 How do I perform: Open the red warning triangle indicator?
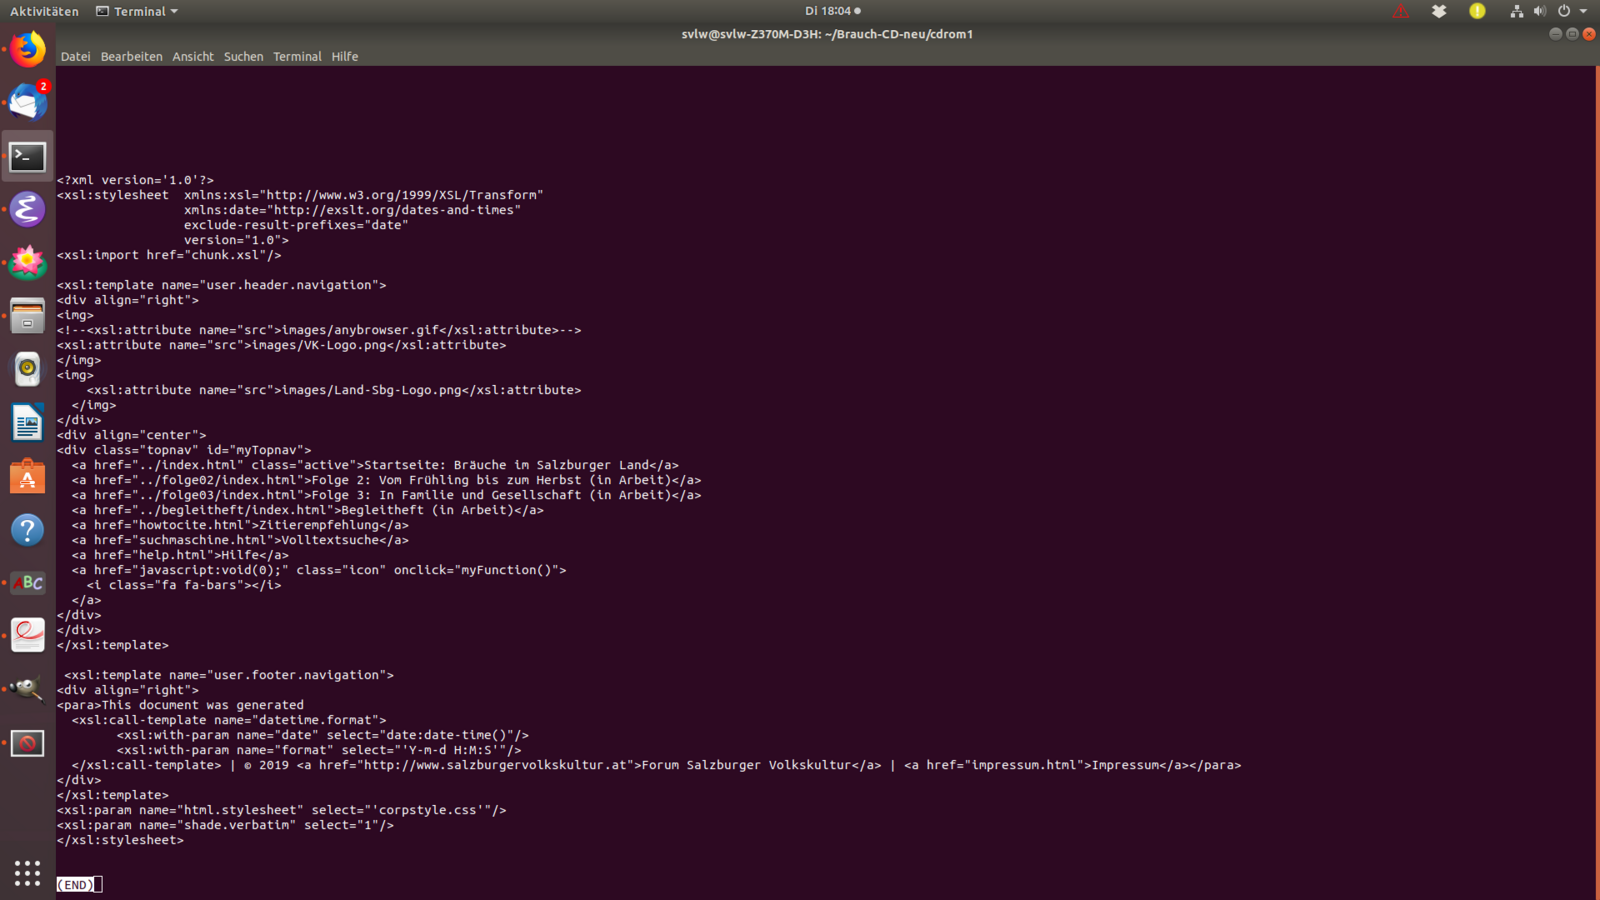(x=1401, y=11)
